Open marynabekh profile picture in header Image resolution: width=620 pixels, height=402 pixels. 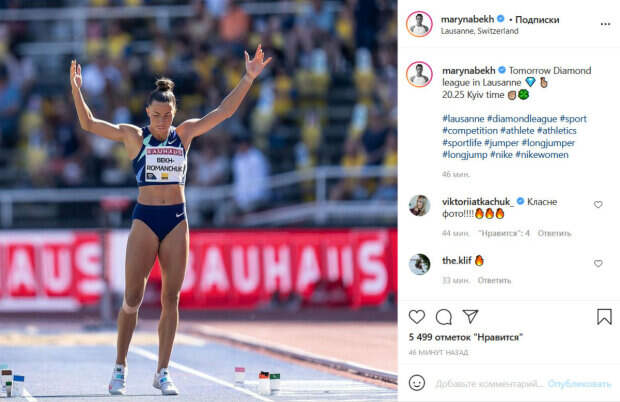pos(419,24)
